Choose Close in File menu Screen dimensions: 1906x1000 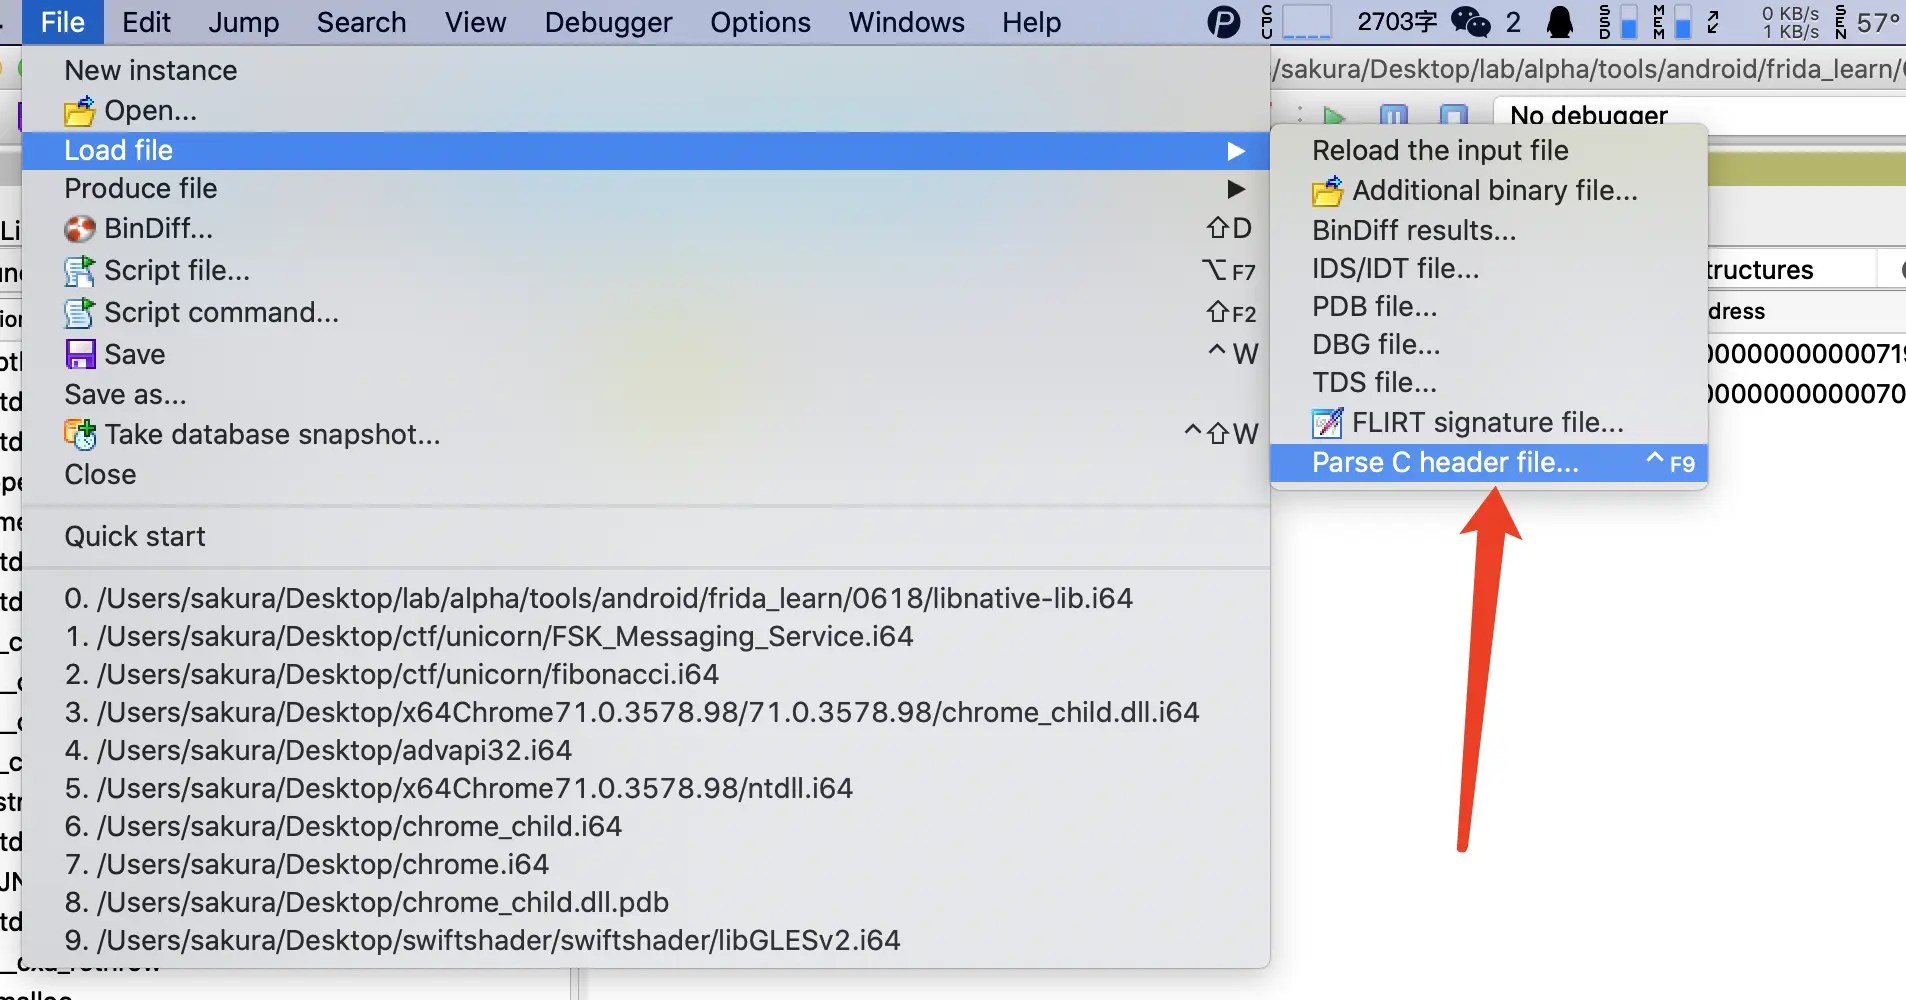pos(646,475)
